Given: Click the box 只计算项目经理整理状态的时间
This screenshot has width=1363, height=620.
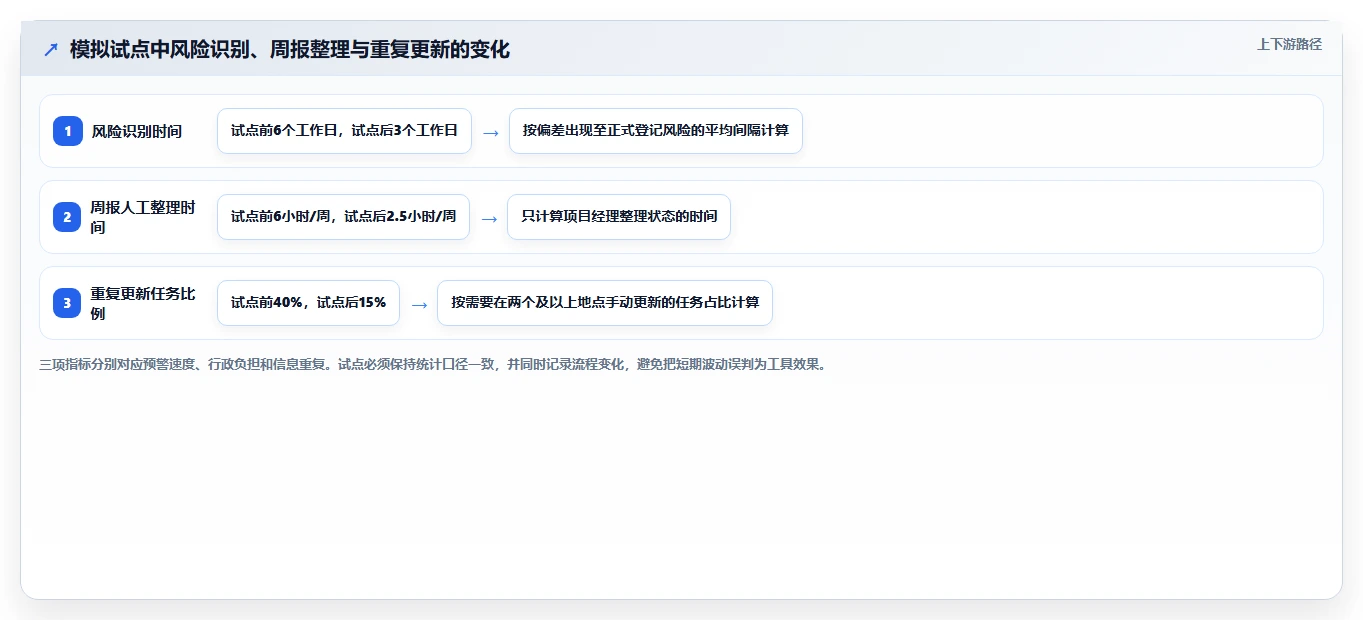Looking at the screenshot, I should [619, 217].
